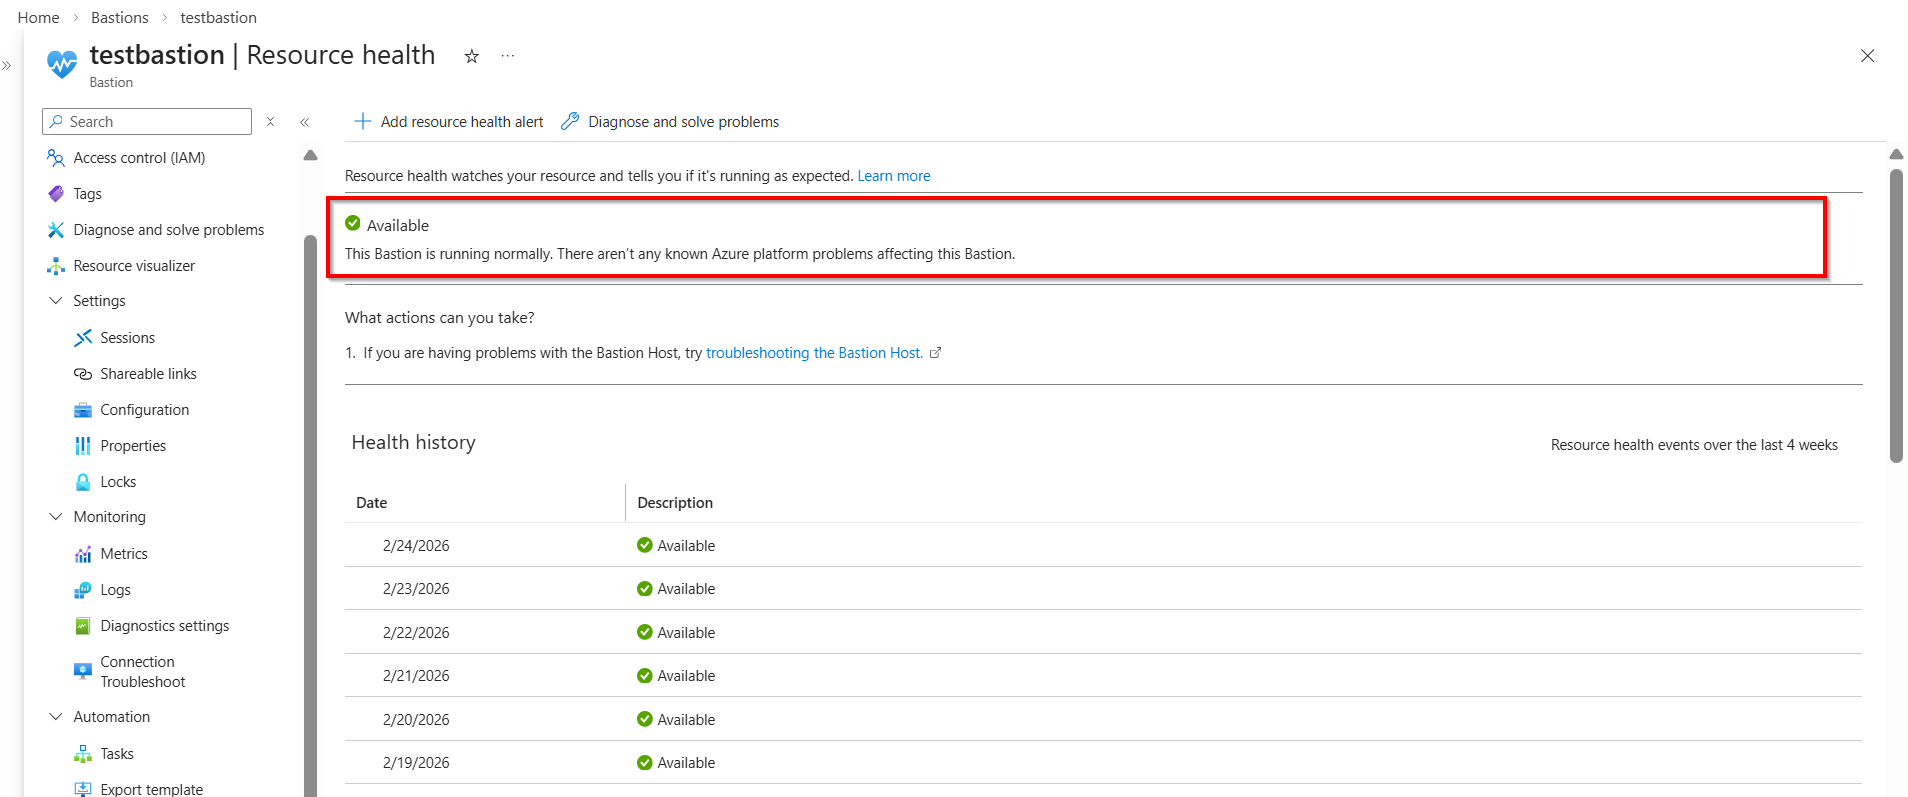Clear the search box with X
The width and height of the screenshot is (1908, 797).
click(x=270, y=122)
